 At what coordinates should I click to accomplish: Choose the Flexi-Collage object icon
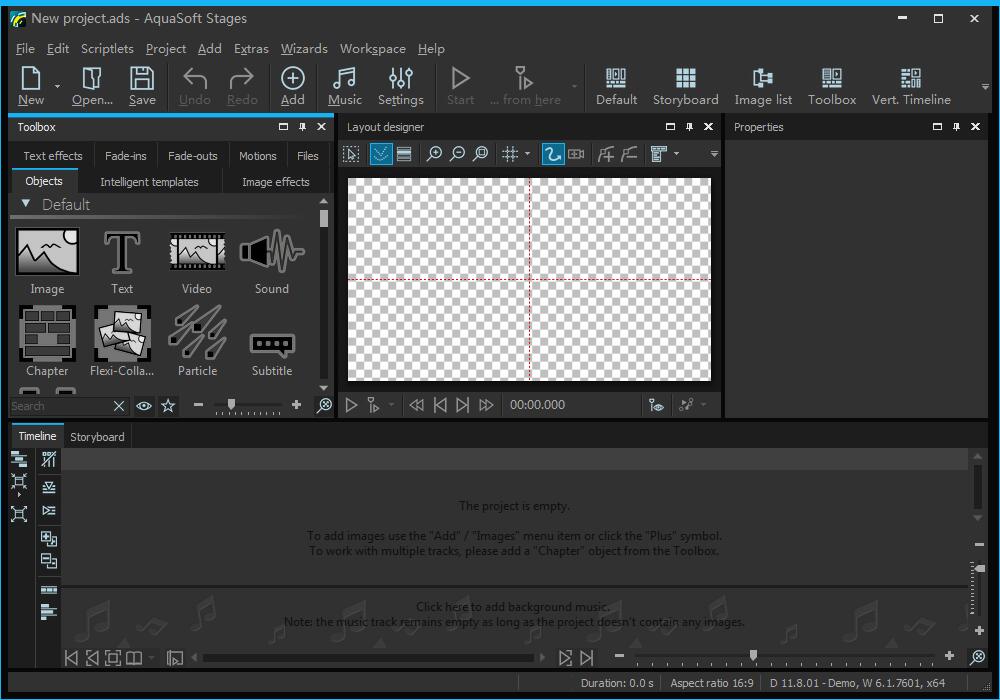coord(122,335)
